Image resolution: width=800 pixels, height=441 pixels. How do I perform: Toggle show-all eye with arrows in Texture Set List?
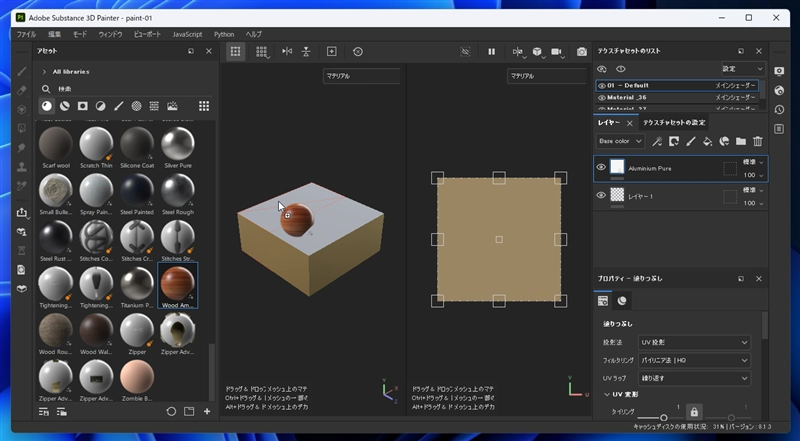click(x=602, y=69)
